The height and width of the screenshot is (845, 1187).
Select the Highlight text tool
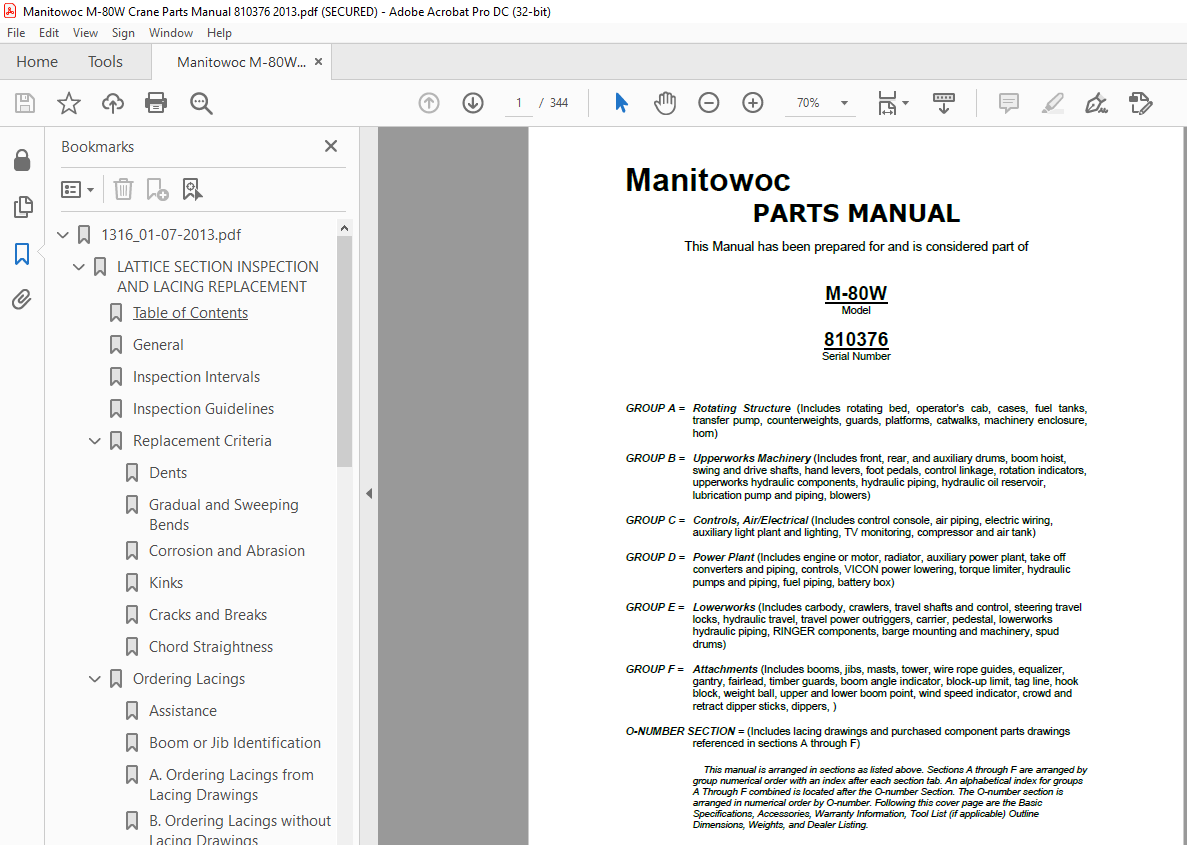pyautogui.click(x=1052, y=103)
